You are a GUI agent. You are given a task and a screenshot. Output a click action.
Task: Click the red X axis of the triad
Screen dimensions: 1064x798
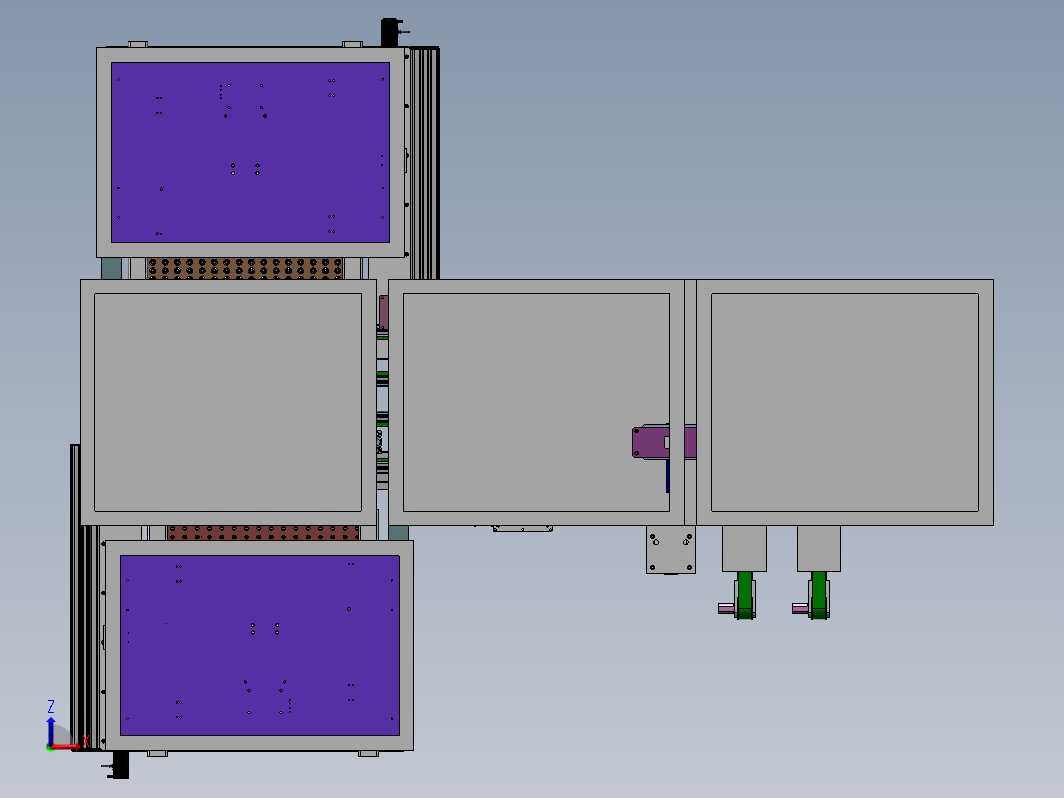tap(66, 746)
